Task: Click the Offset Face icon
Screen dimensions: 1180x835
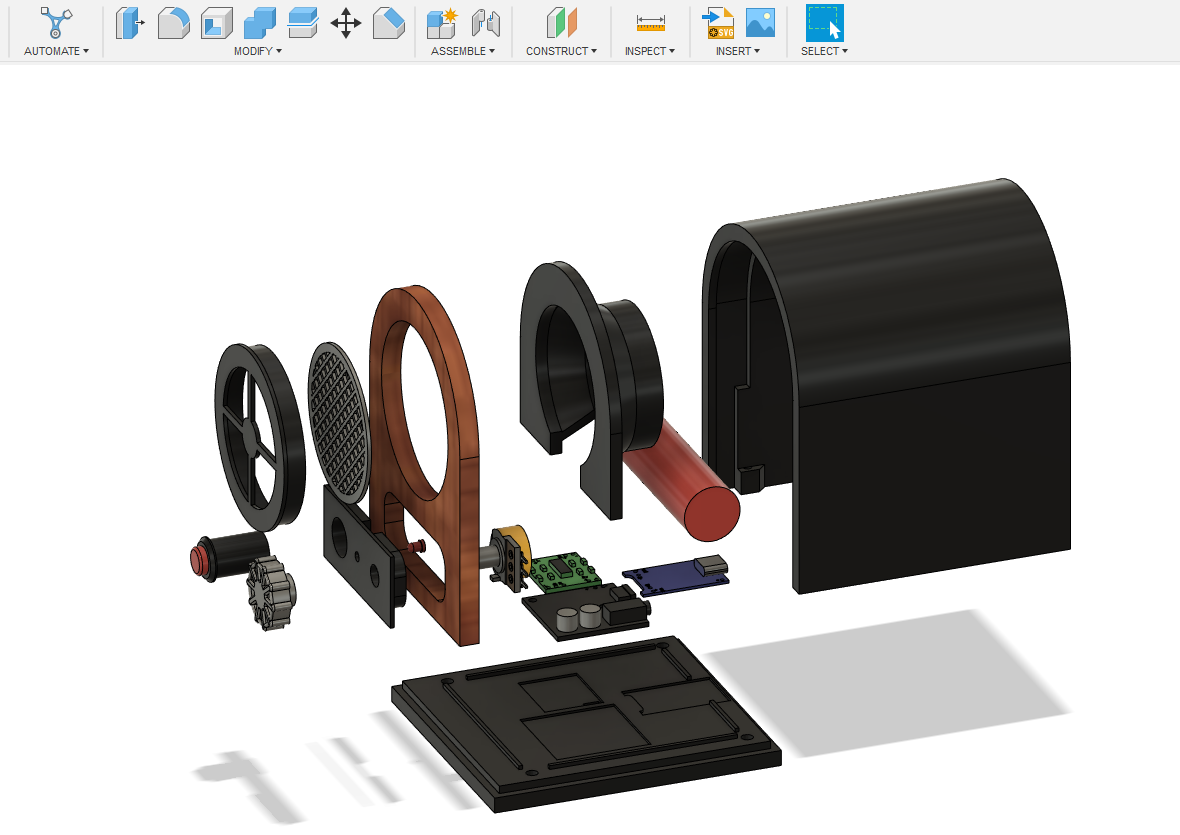Action: point(303,23)
